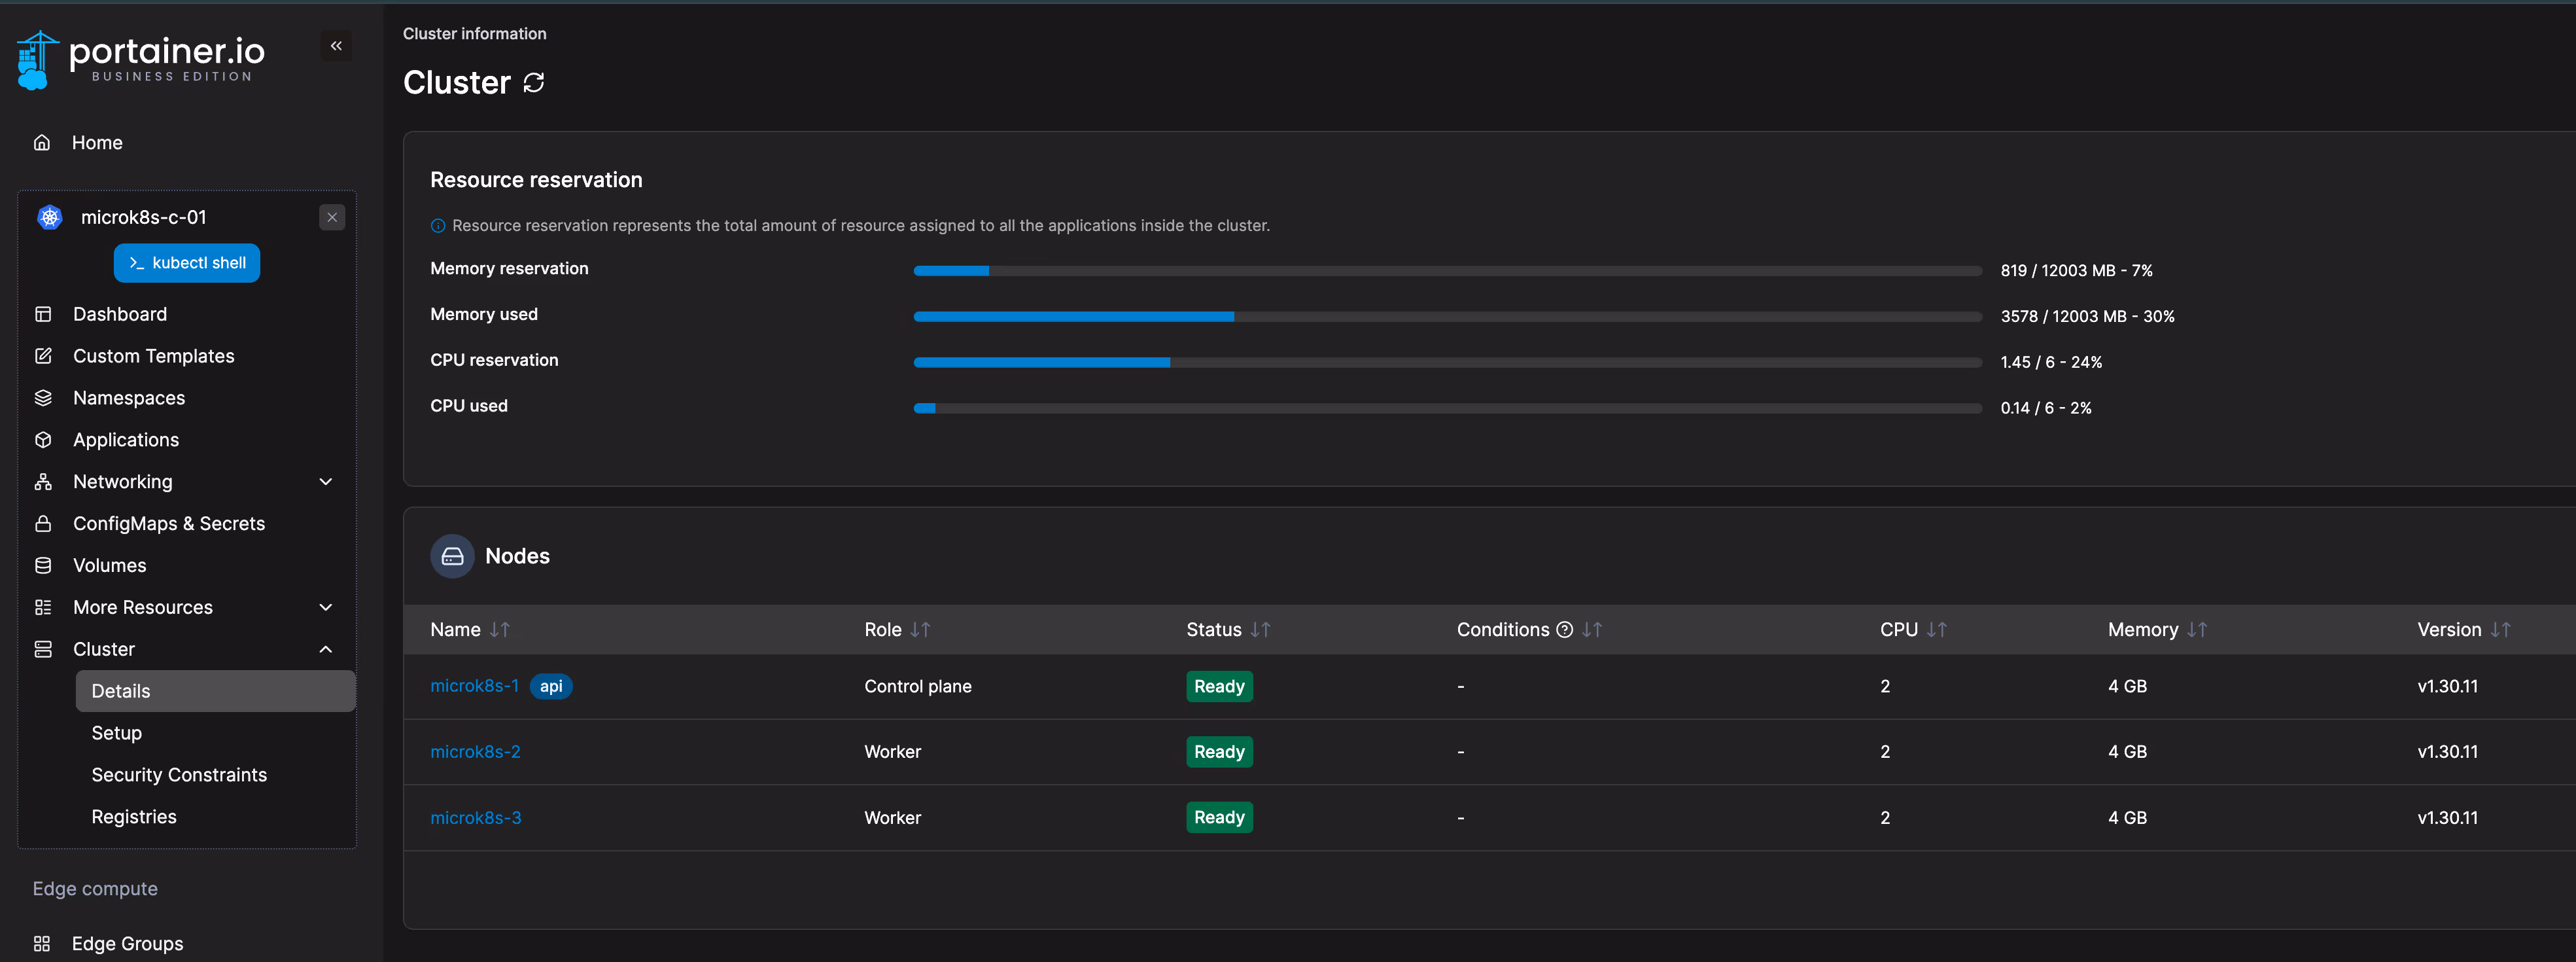
Task: Open the Dashboard sidebar icon
Action: (x=43, y=314)
